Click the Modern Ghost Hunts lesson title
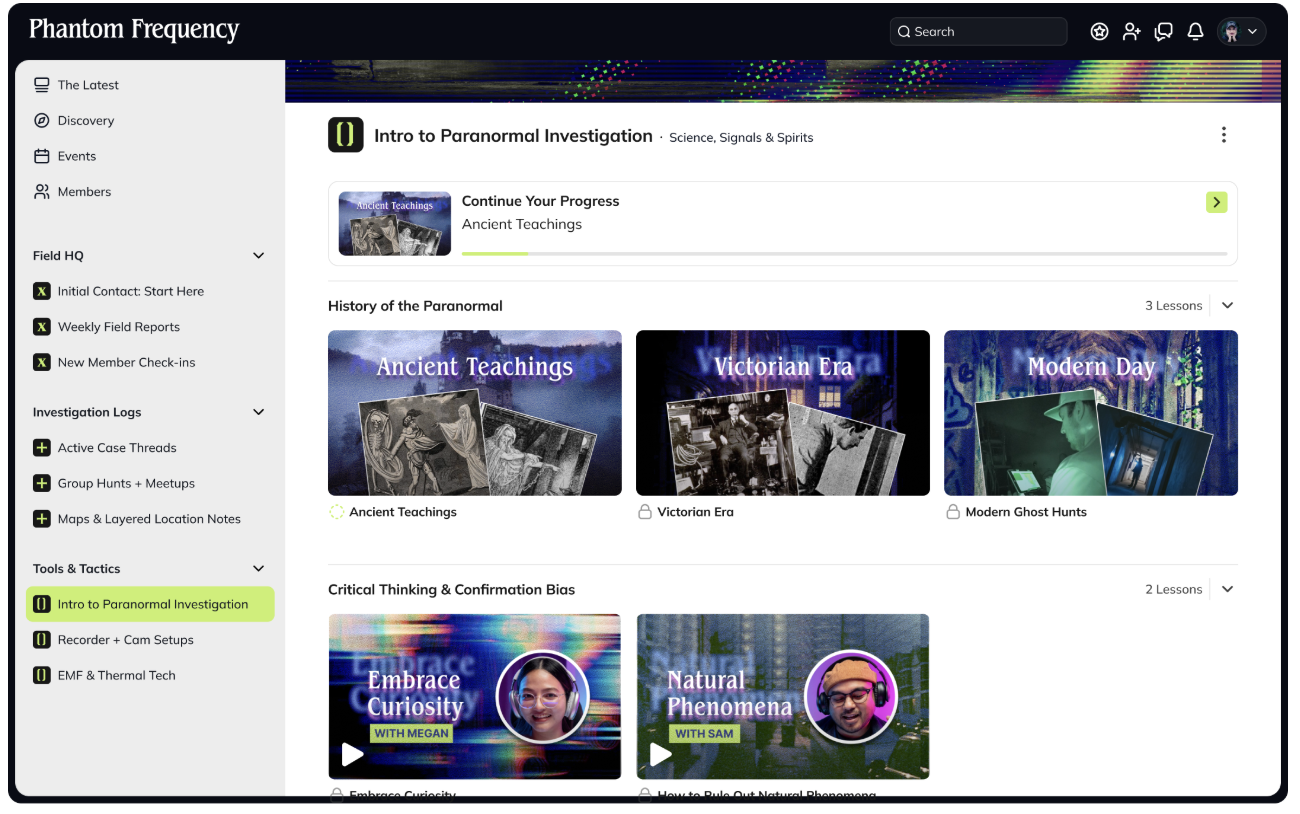Viewport: 1300px width, 814px height. pos(1026,512)
